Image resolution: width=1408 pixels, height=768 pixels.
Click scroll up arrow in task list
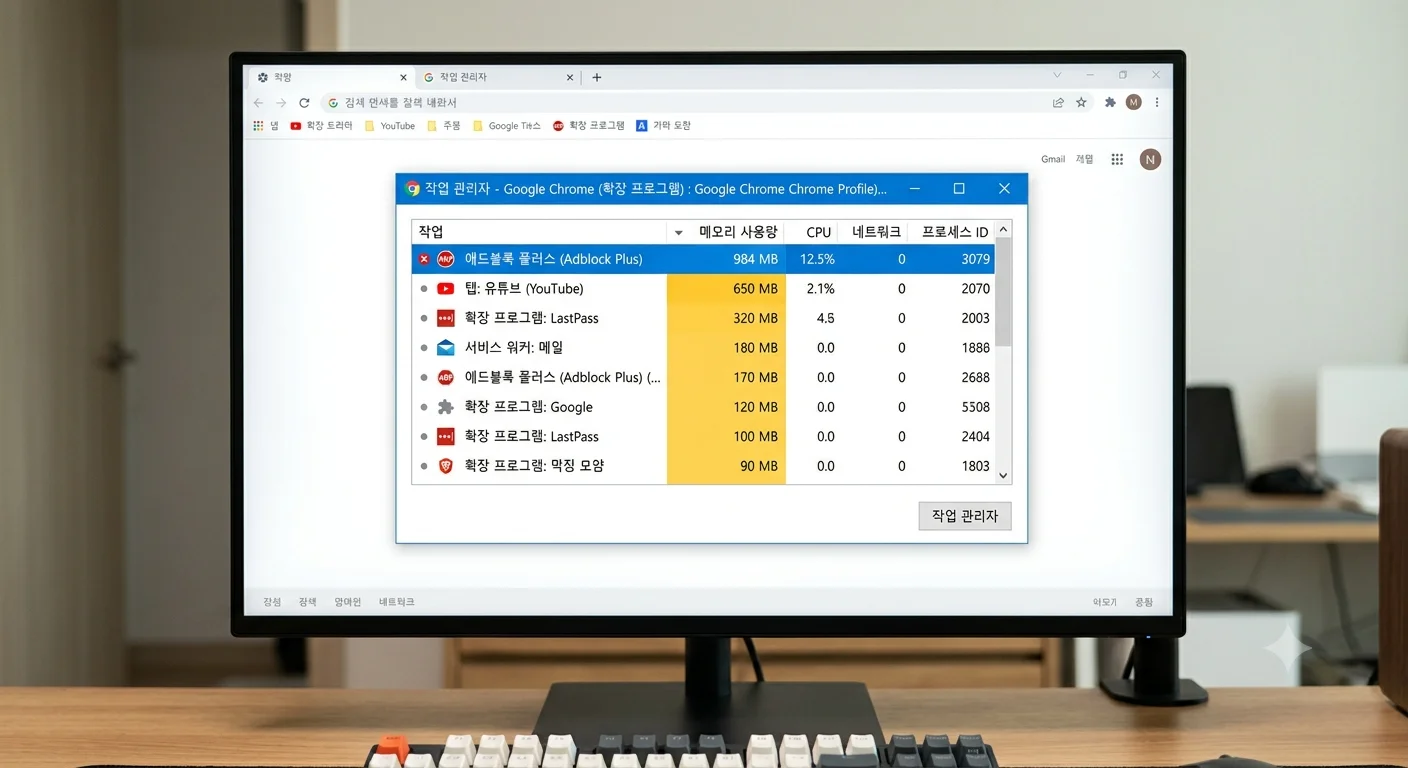1004,229
